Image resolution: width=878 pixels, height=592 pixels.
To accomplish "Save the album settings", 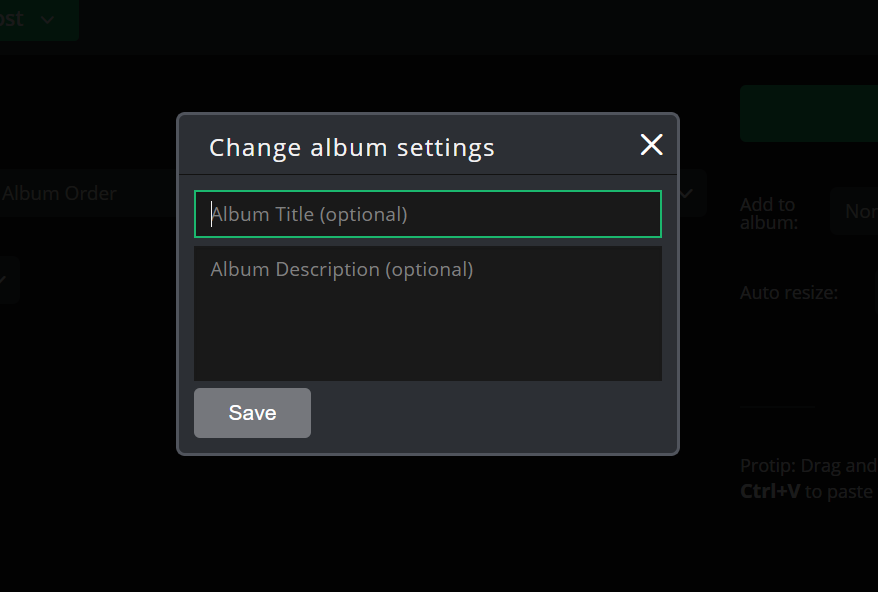I will point(252,413).
